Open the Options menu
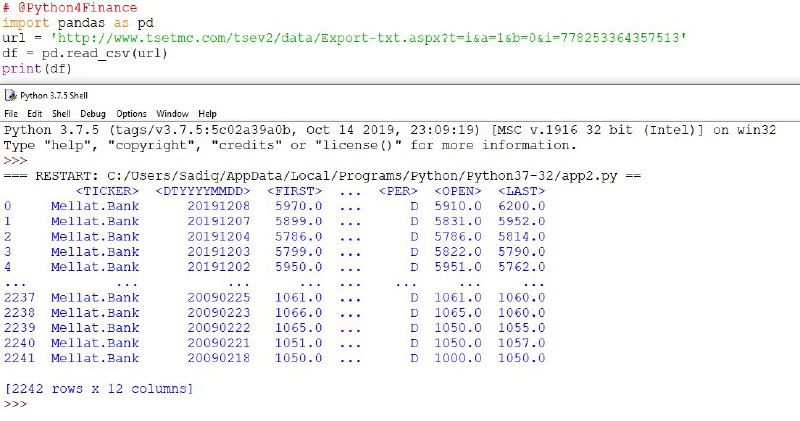 point(131,114)
